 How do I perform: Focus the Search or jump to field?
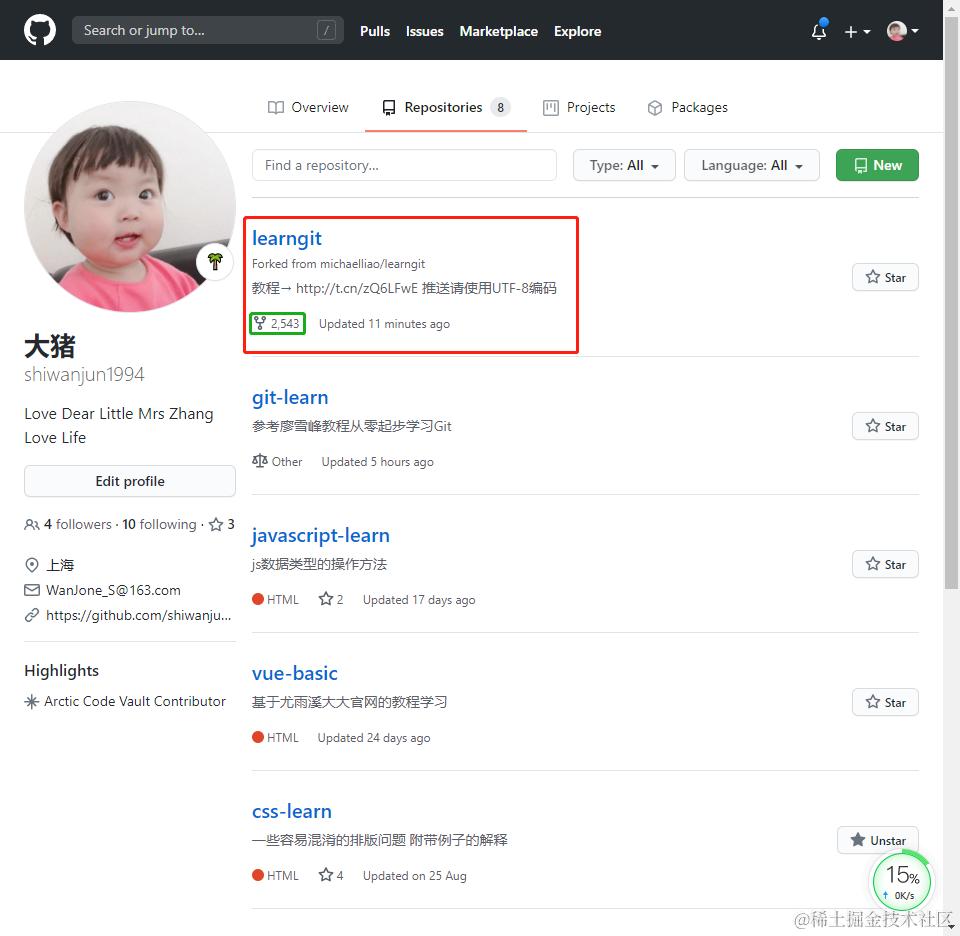(208, 30)
